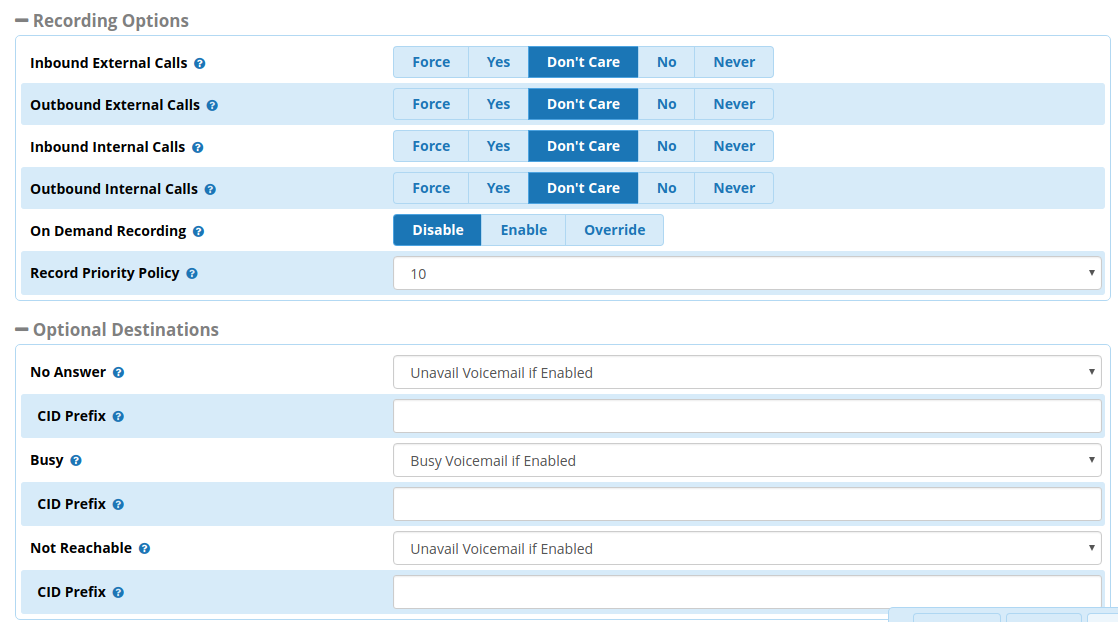
Task: Select Don't Care for Outbound Internal Calls
Action: pyautogui.click(x=583, y=188)
